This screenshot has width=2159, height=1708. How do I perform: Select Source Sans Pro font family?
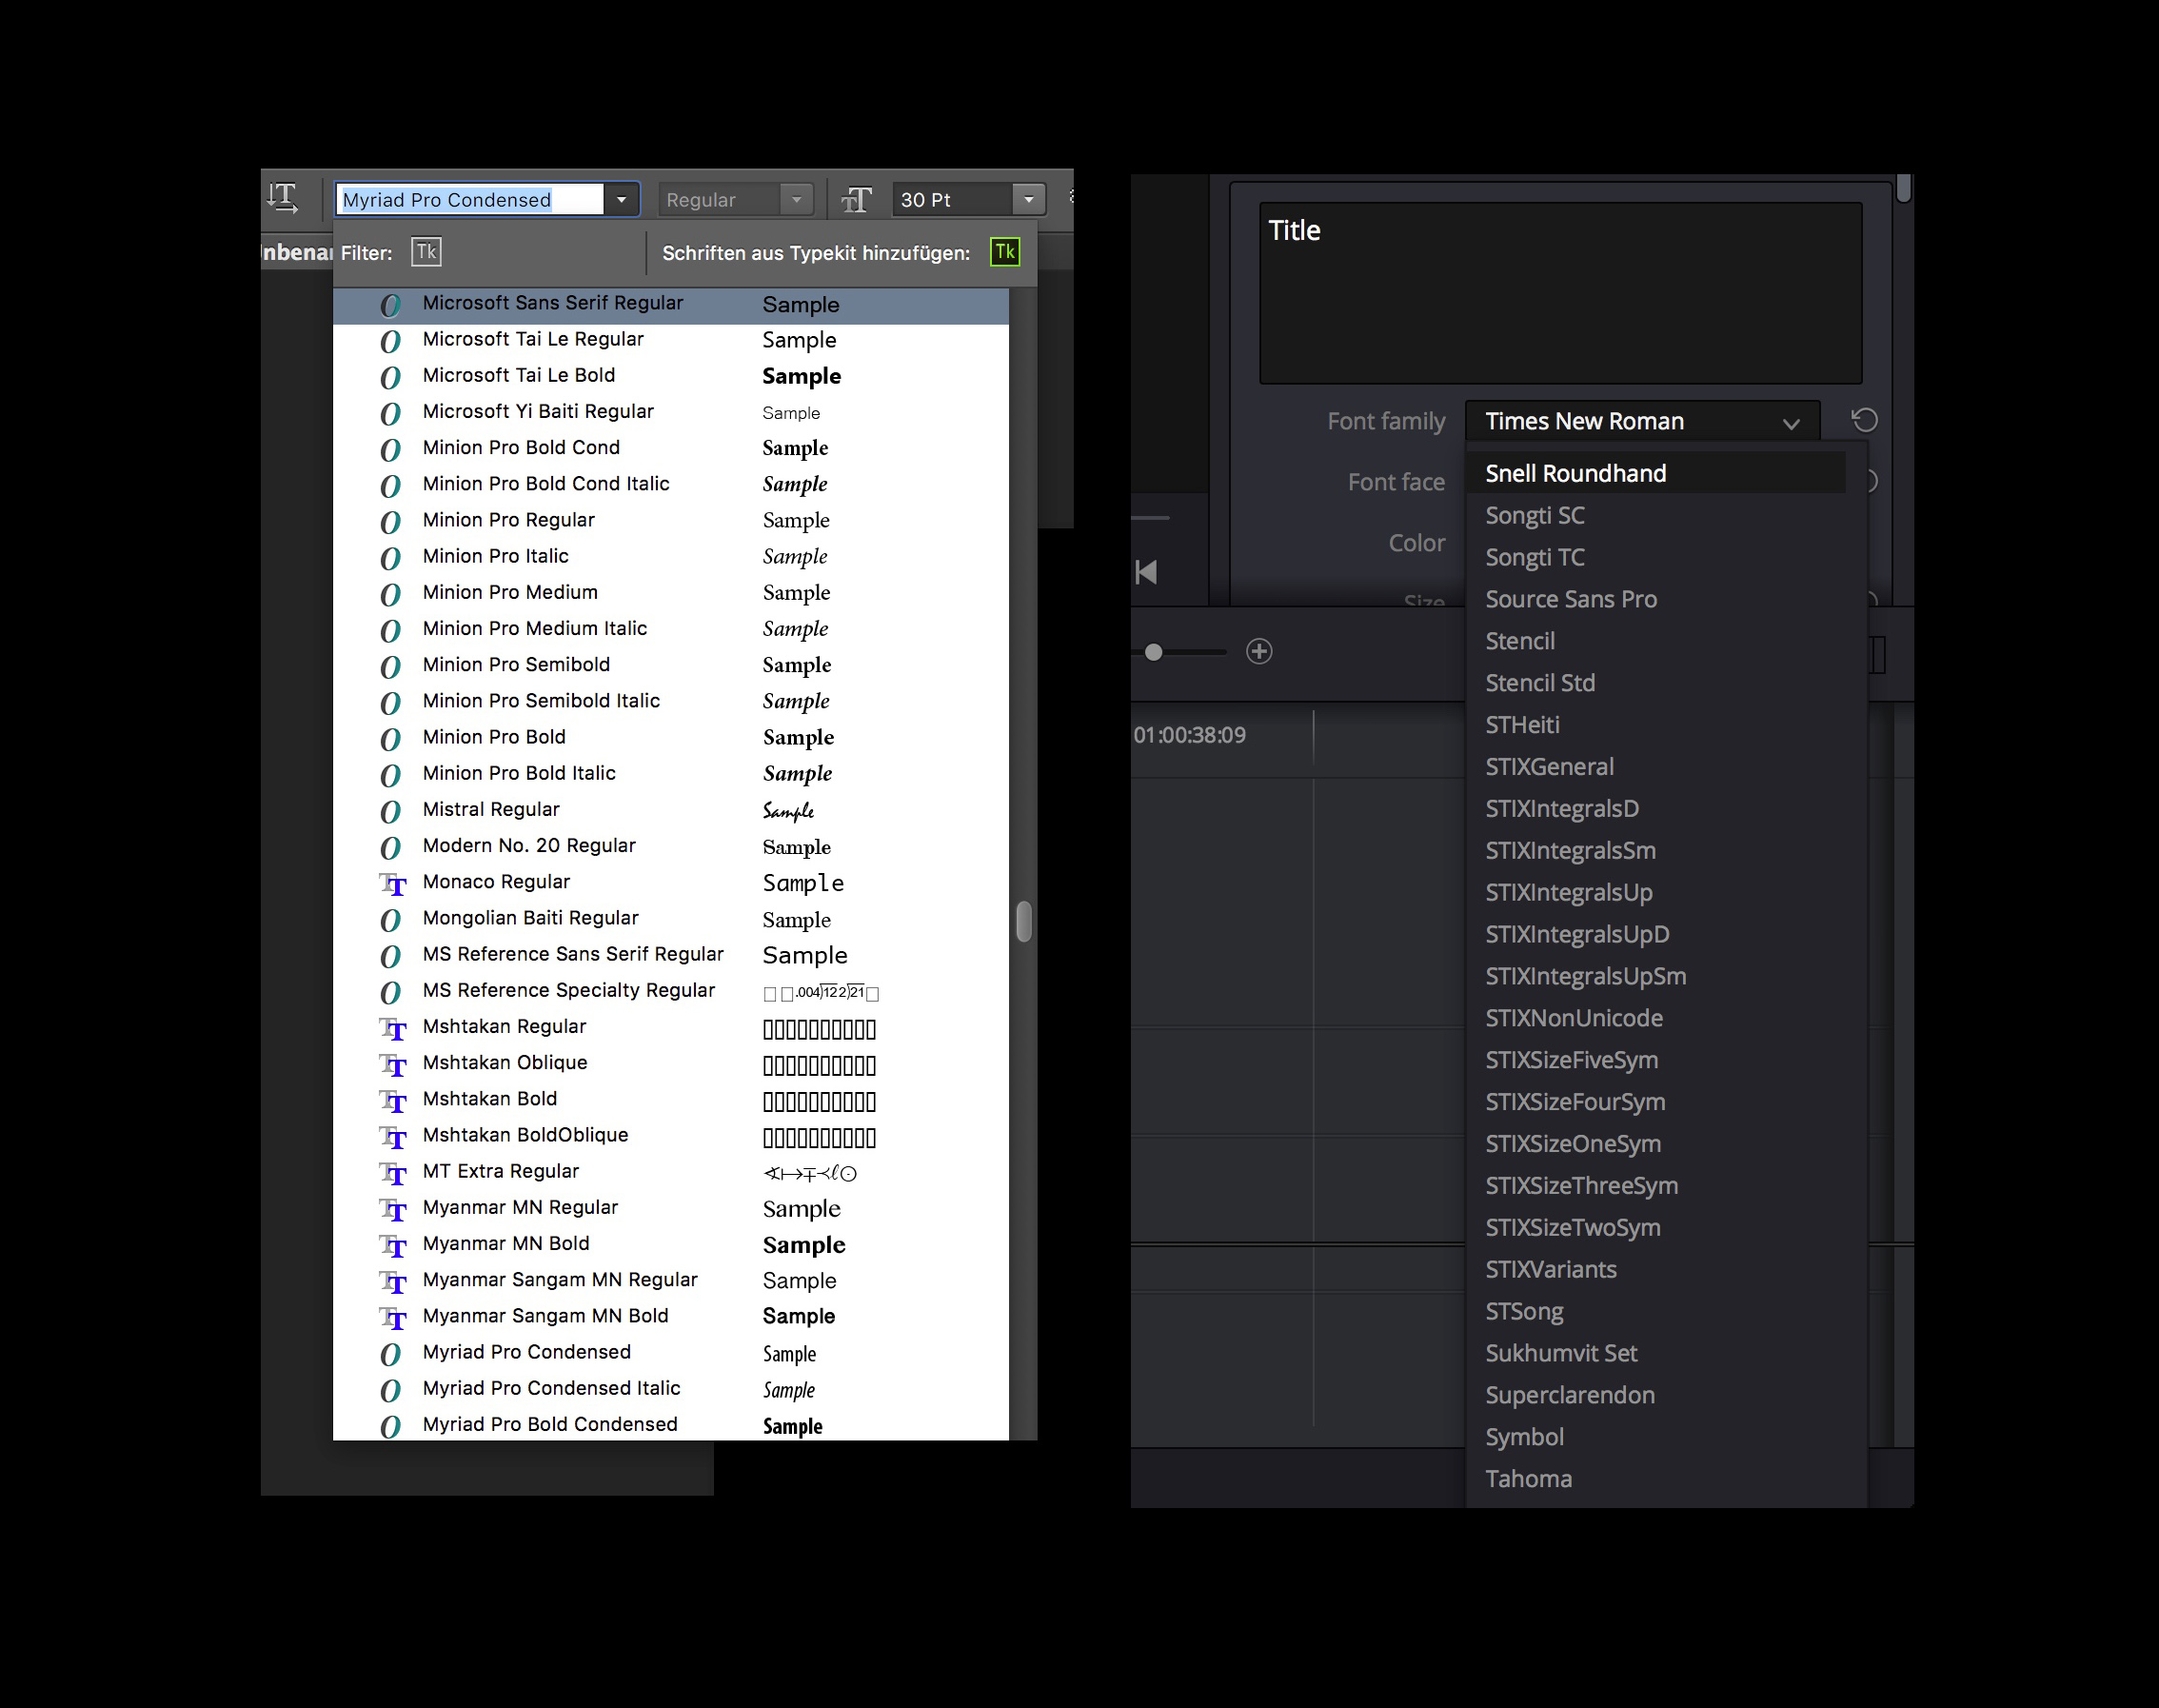point(1656,599)
